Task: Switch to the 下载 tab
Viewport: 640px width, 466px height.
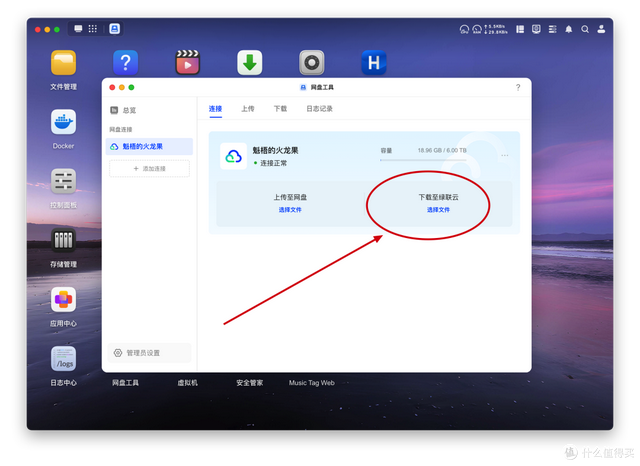Action: click(280, 109)
